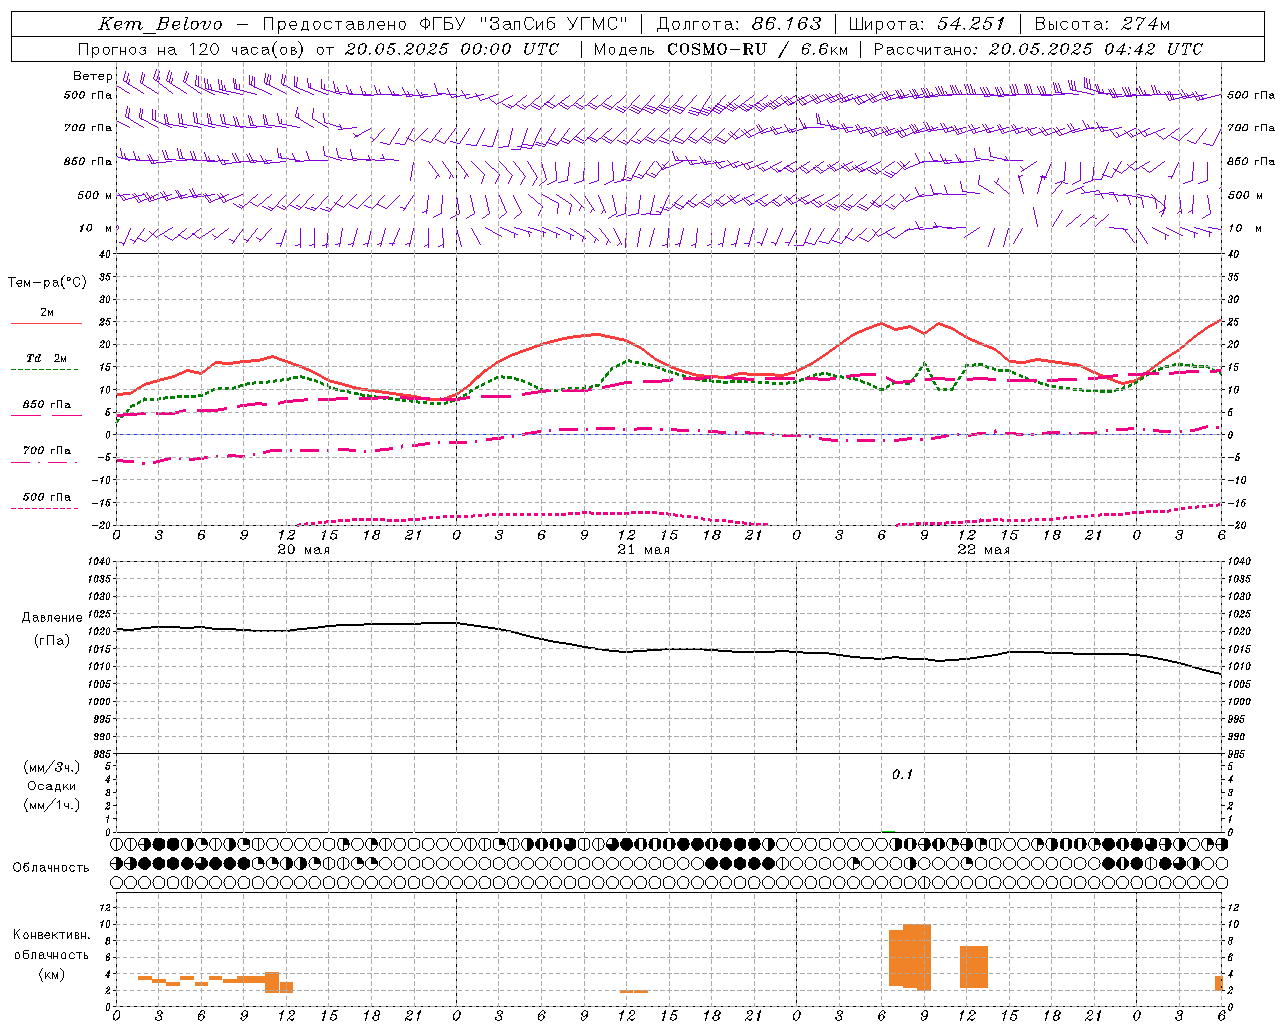The image size is (1280, 1024).
Task: Click the 20 мая date label
Action: [x=303, y=550]
